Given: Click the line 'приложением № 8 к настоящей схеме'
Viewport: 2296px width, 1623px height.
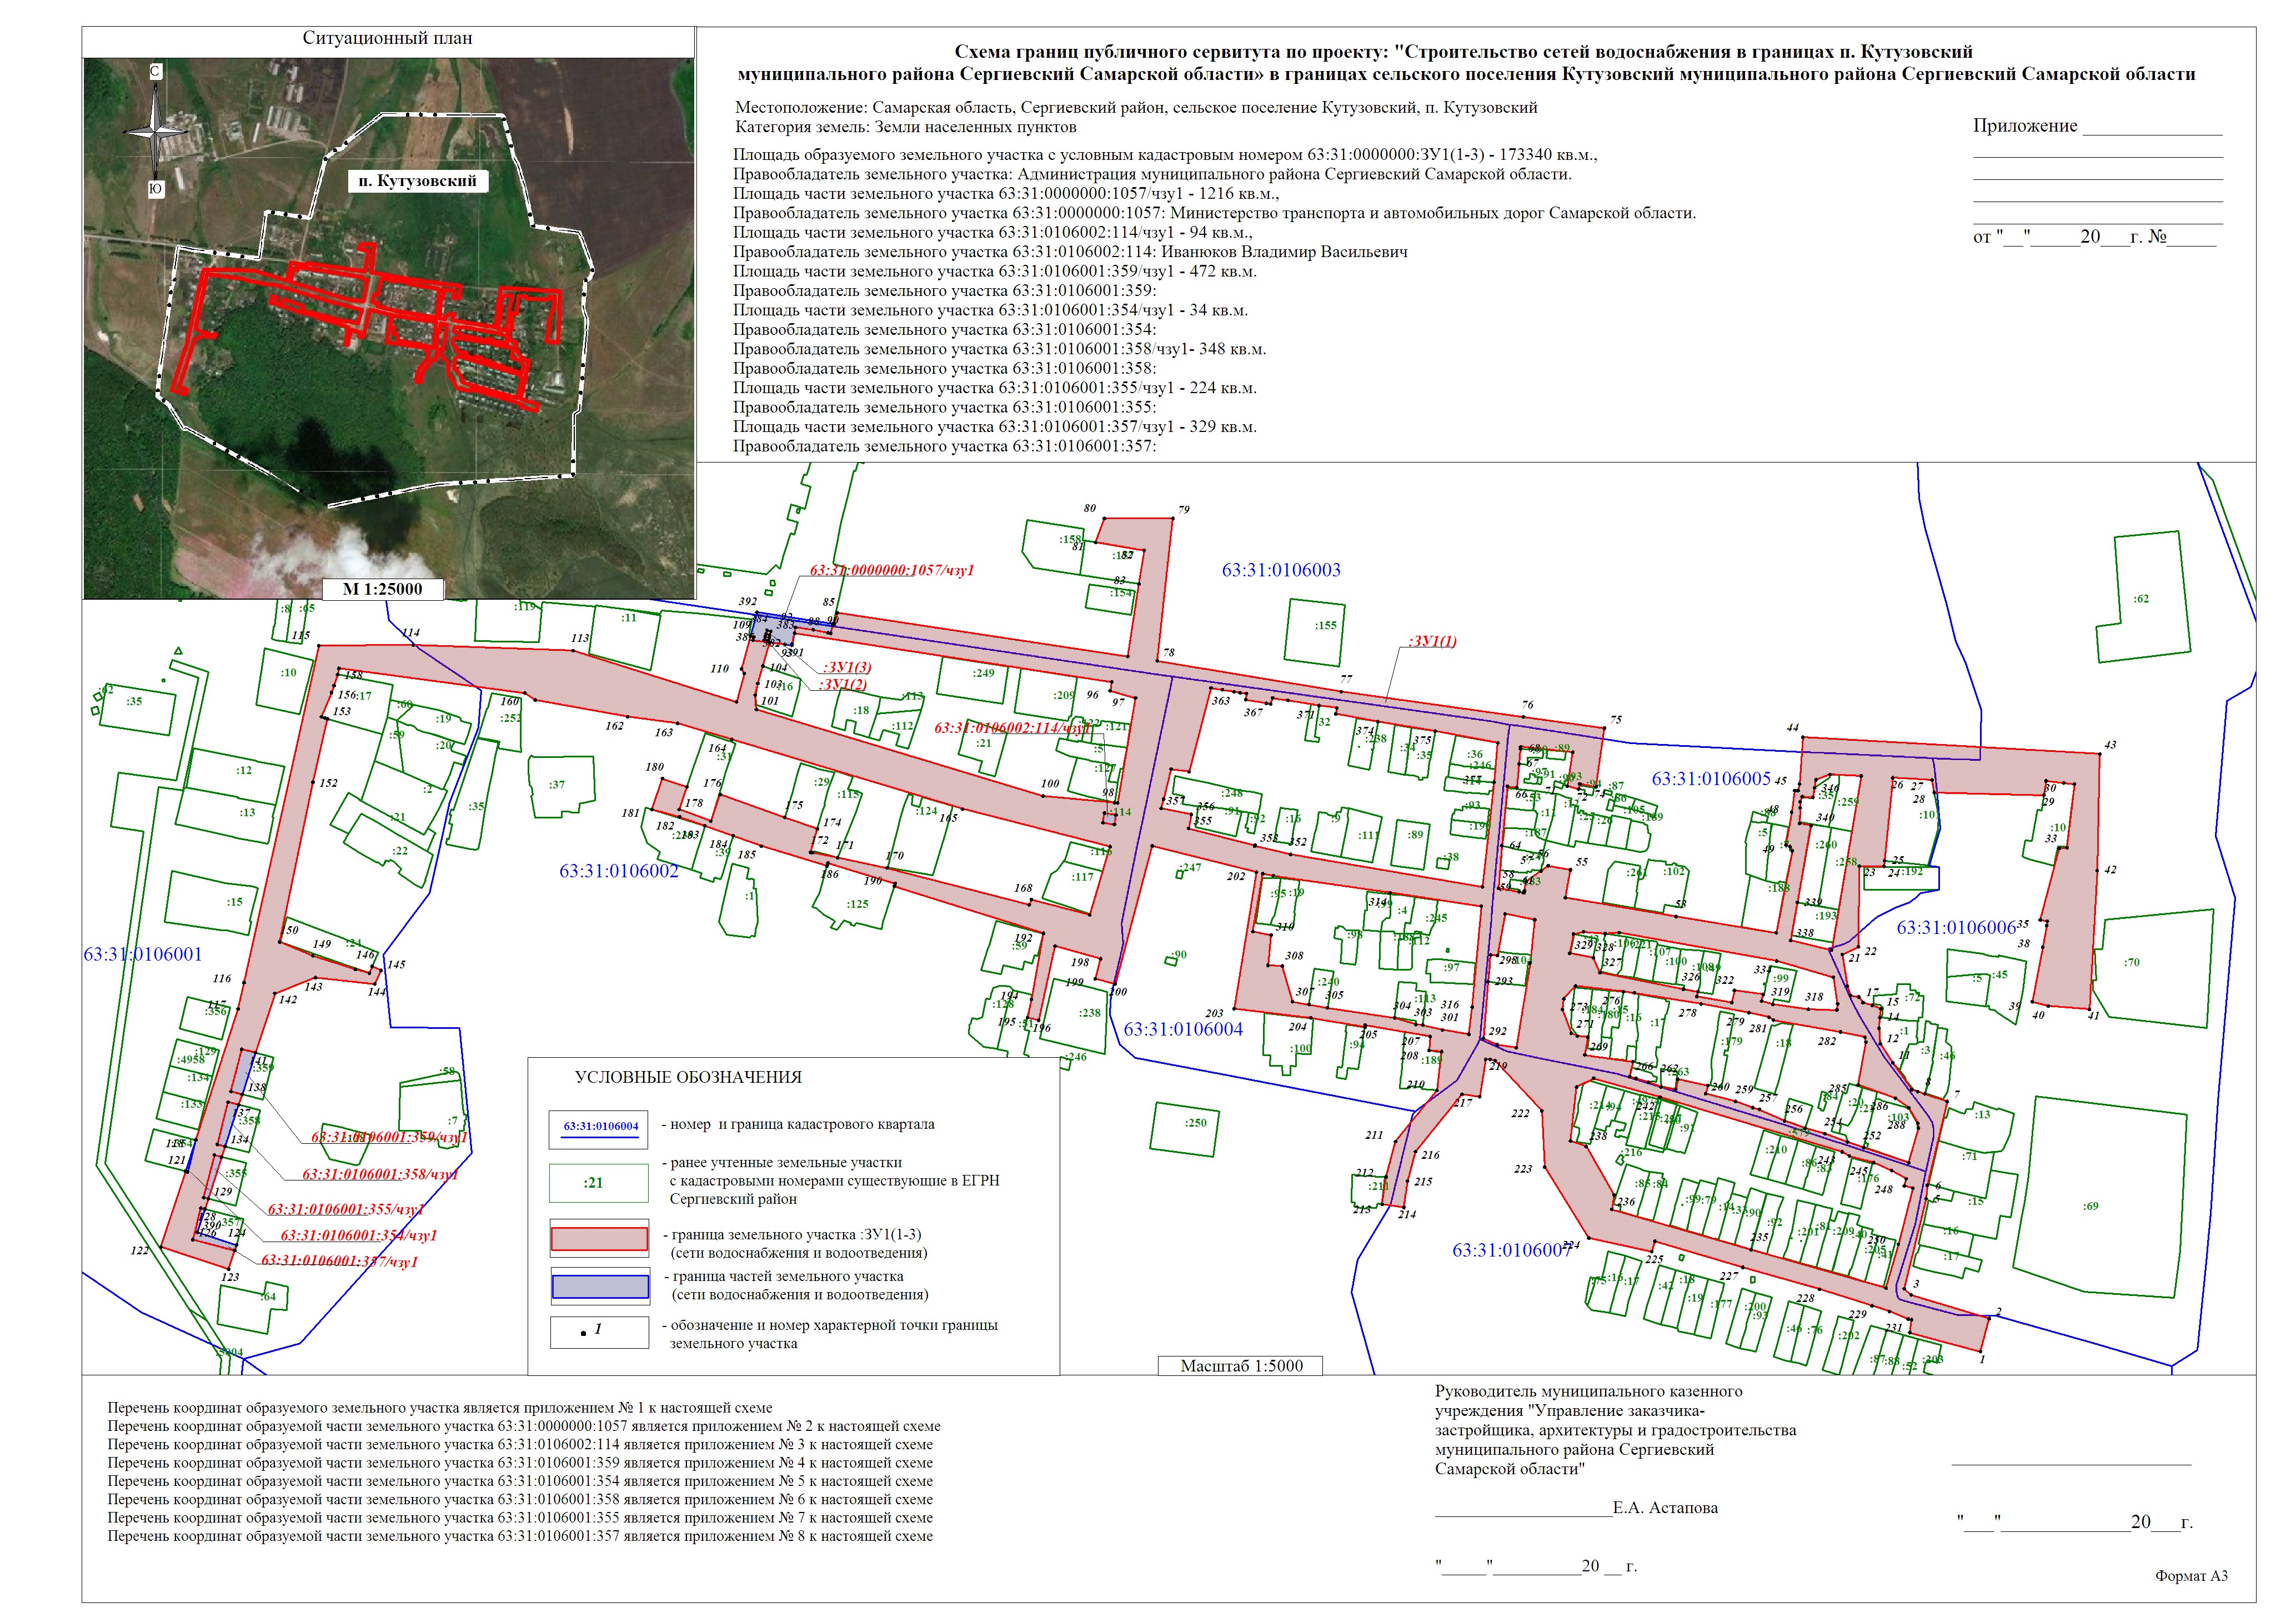Looking at the screenshot, I should click(520, 1536).
